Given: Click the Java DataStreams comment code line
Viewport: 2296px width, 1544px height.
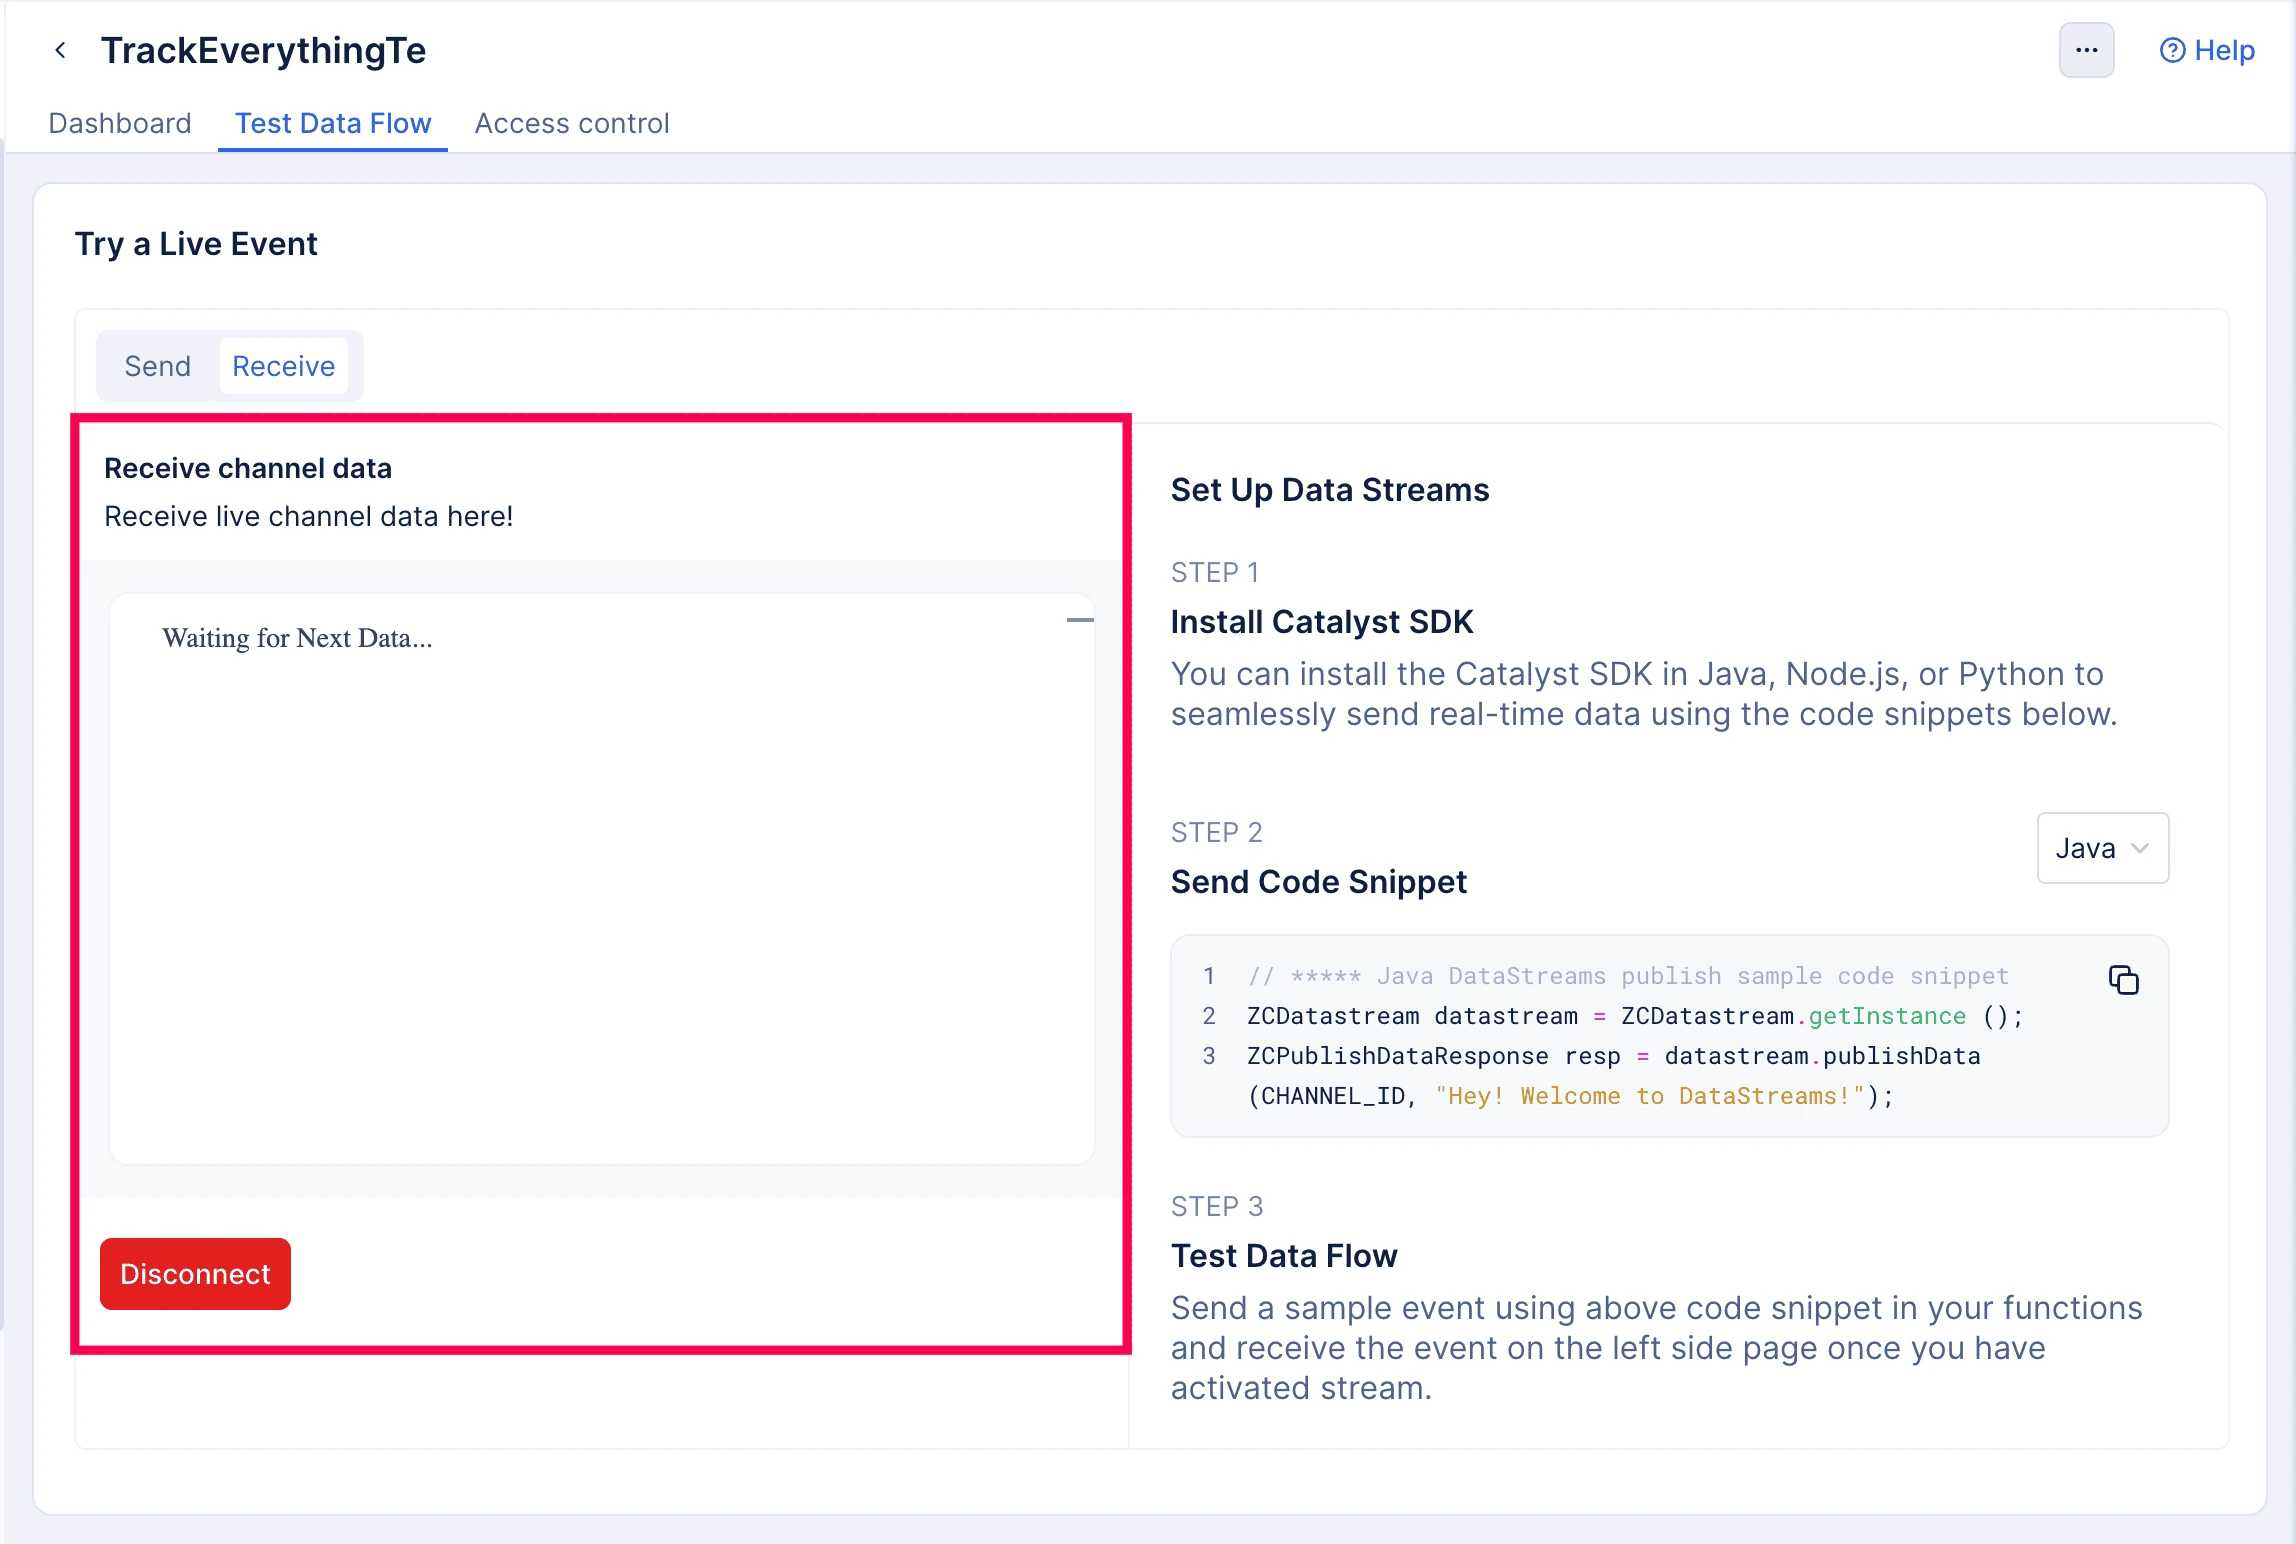Looking at the screenshot, I should coord(1628,976).
